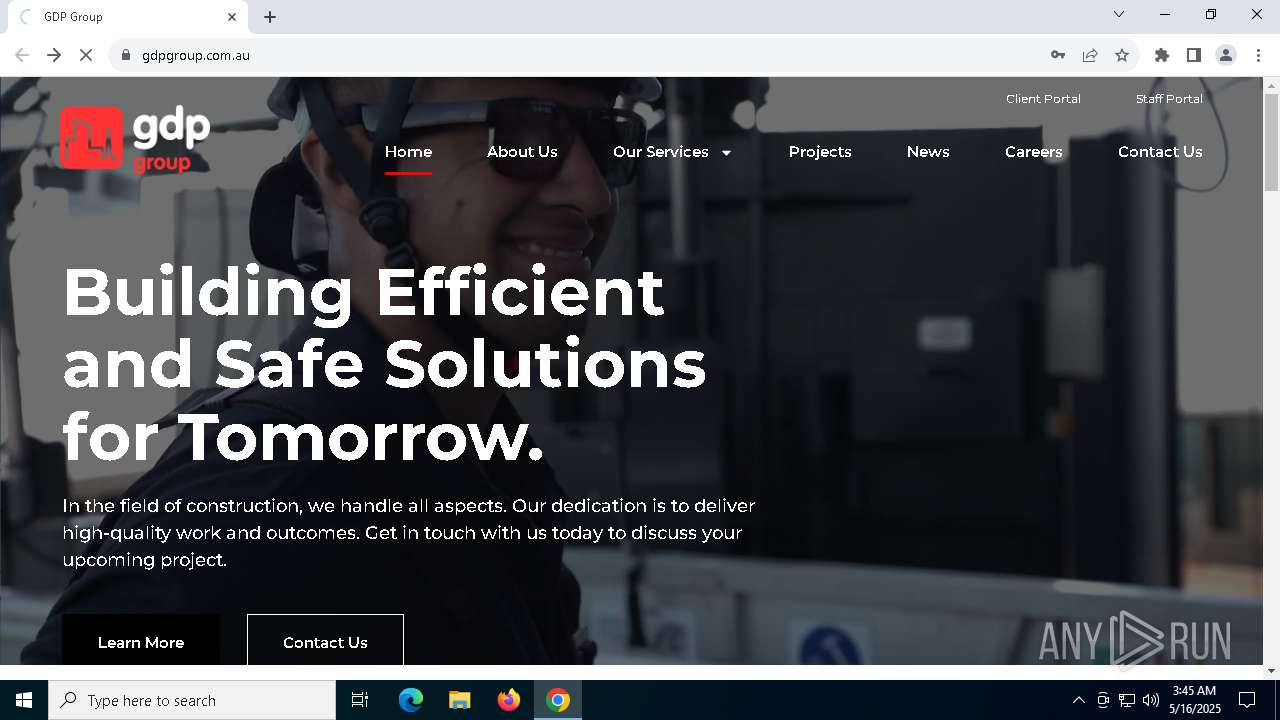Toggle the Chrome side panel
This screenshot has height=720, width=1280.
pyautogui.click(x=1194, y=55)
